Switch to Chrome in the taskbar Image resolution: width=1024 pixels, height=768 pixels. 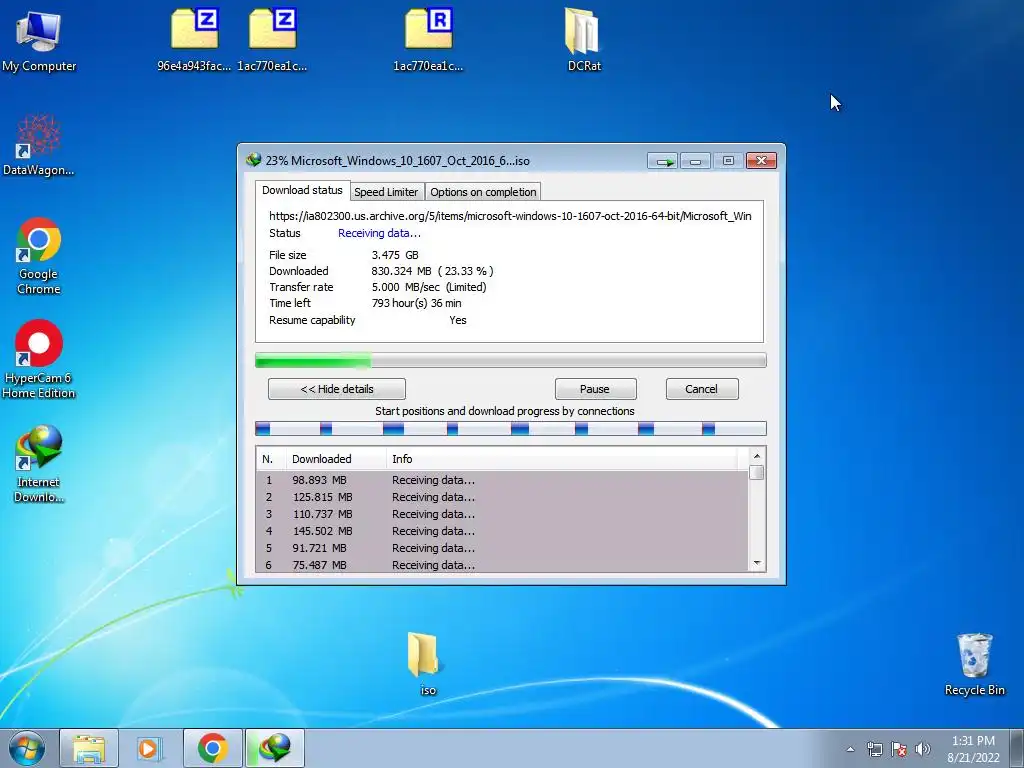(x=212, y=748)
